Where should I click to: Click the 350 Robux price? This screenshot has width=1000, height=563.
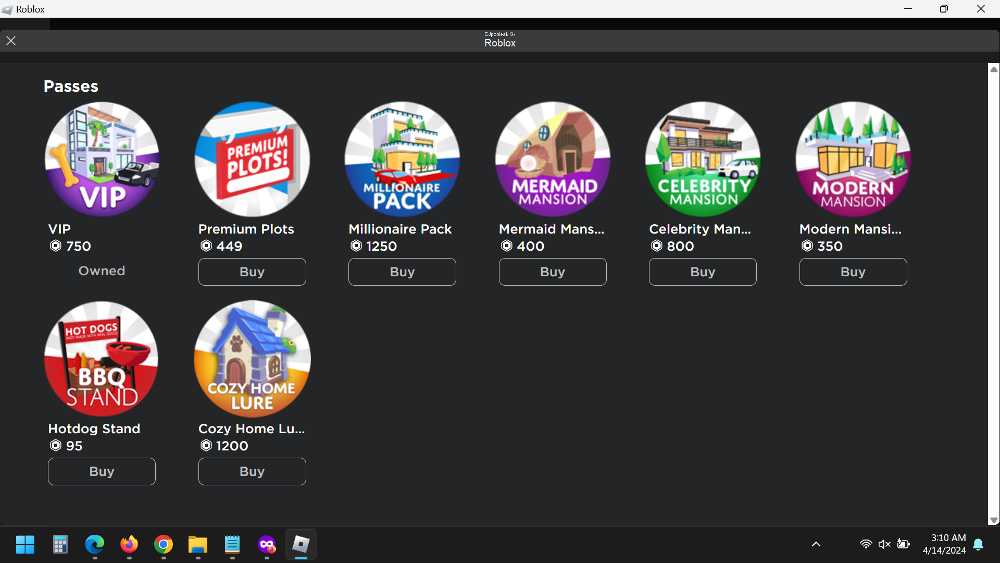click(822, 246)
